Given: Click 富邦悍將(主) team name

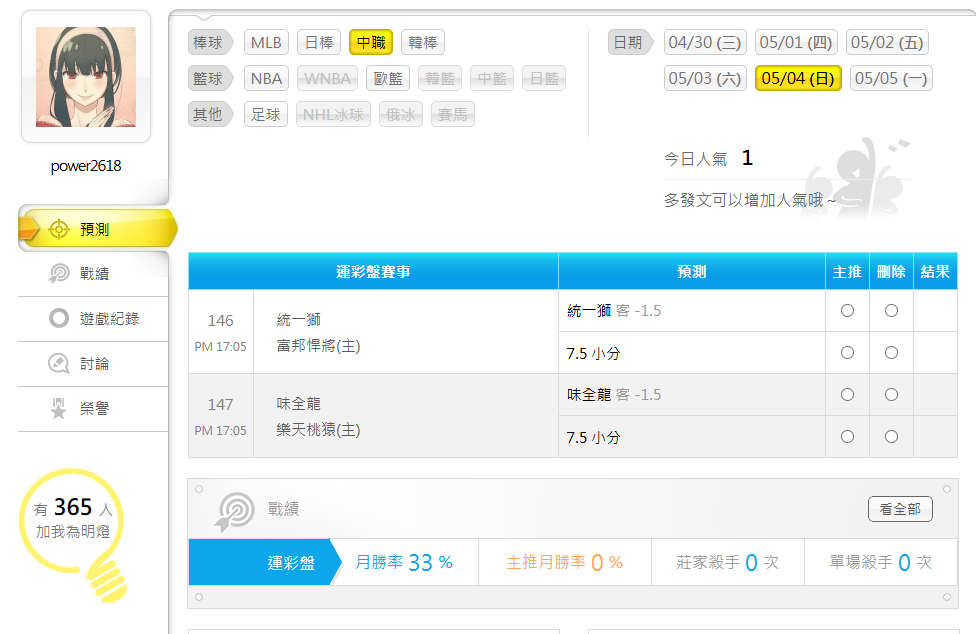Looking at the screenshot, I should click(x=318, y=345).
